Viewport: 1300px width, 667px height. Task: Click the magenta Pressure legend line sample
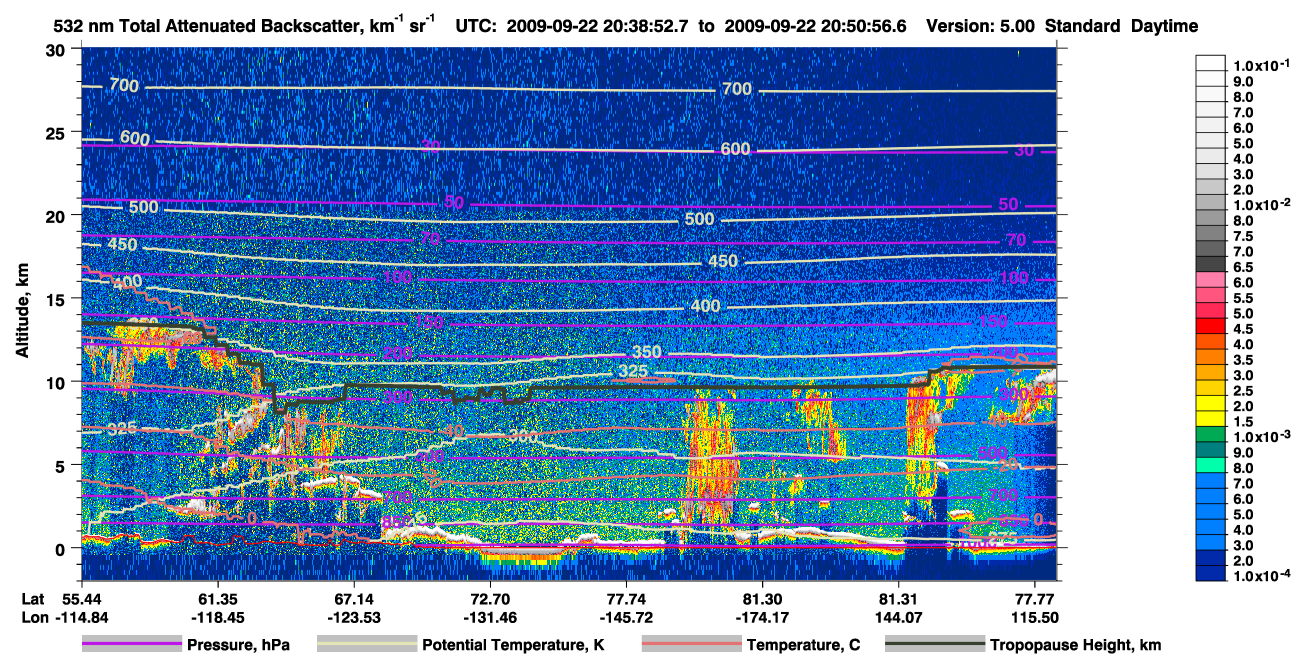(x=131, y=645)
